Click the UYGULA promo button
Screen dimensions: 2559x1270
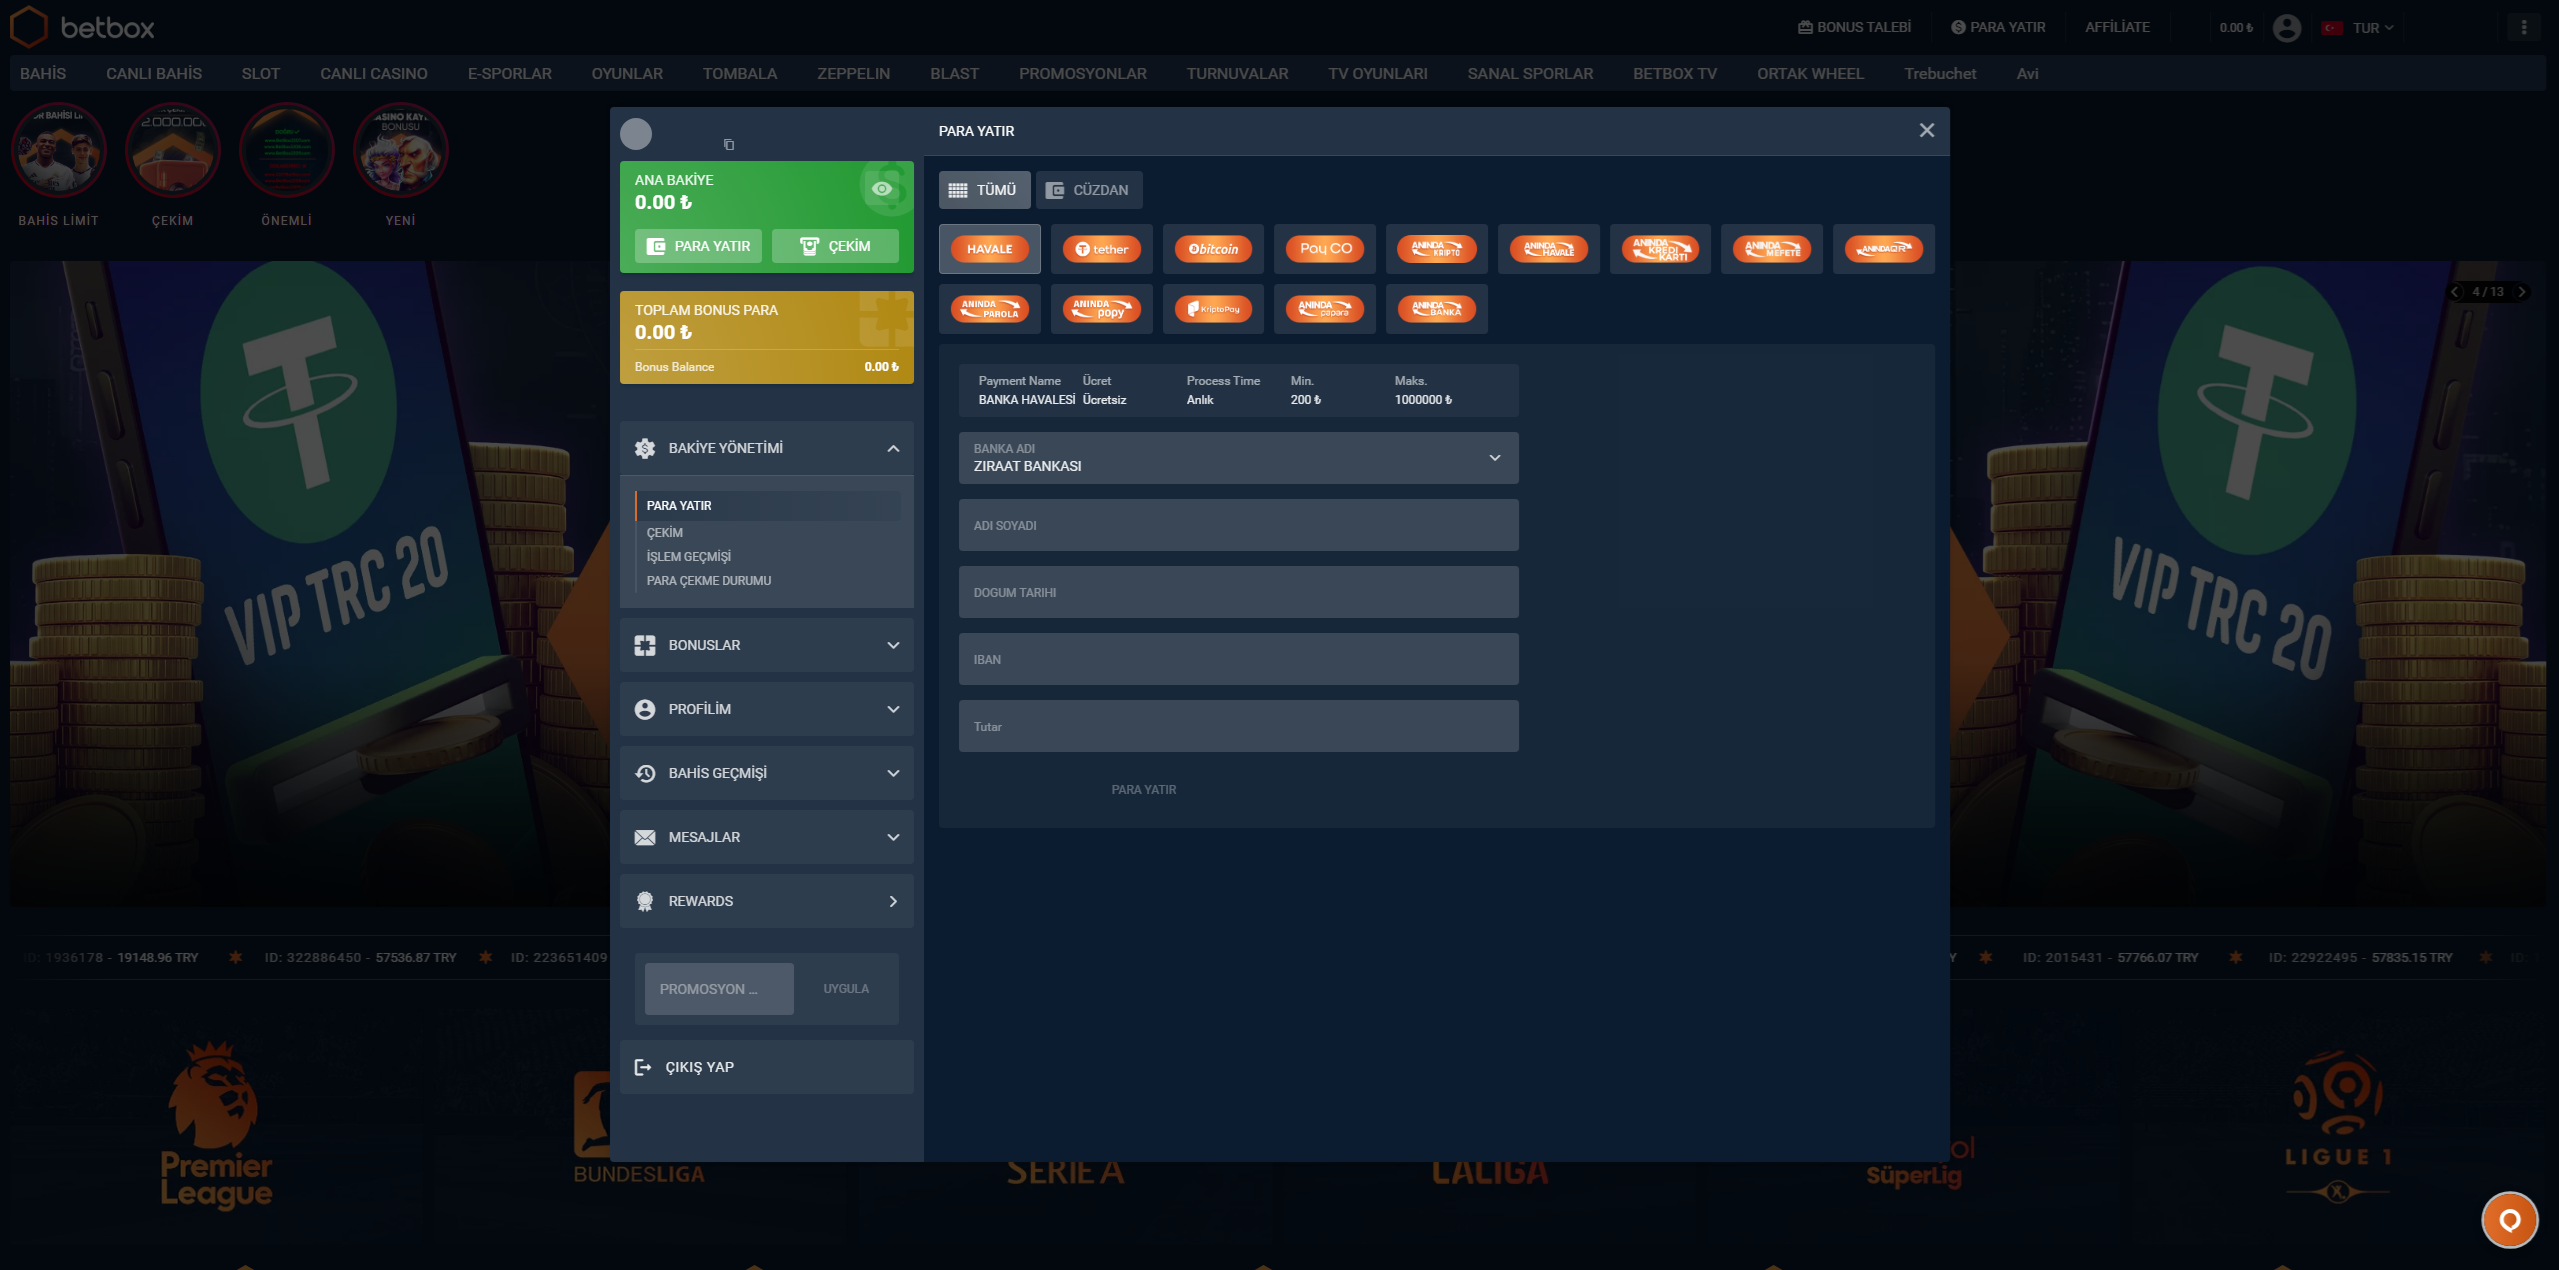click(x=846, y=989)
